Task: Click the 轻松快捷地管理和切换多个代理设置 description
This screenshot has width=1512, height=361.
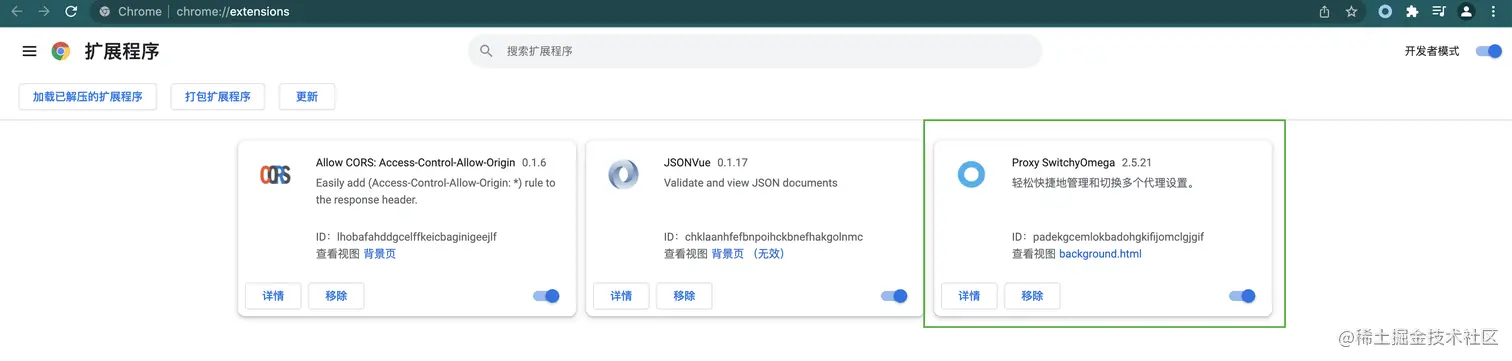Action: pos(1104,183)
